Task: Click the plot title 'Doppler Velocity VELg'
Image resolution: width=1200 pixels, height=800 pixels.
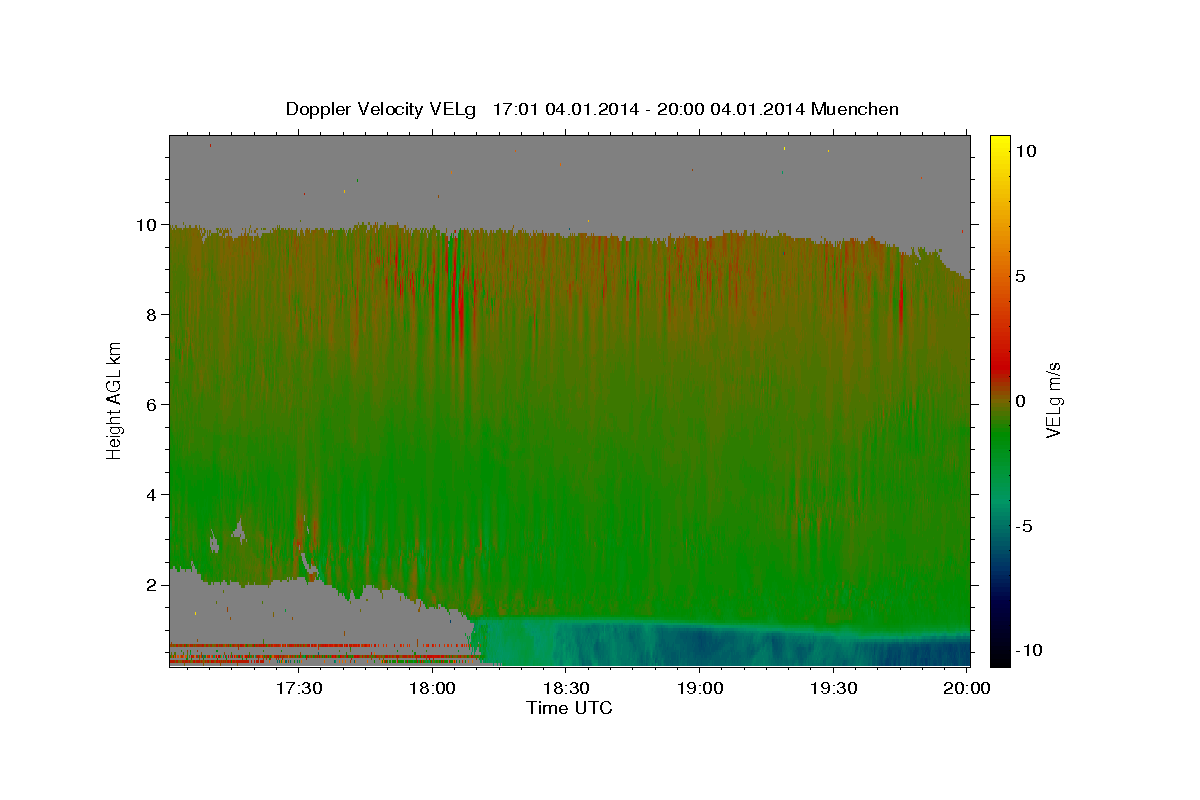Action: (x=381, y=109)
